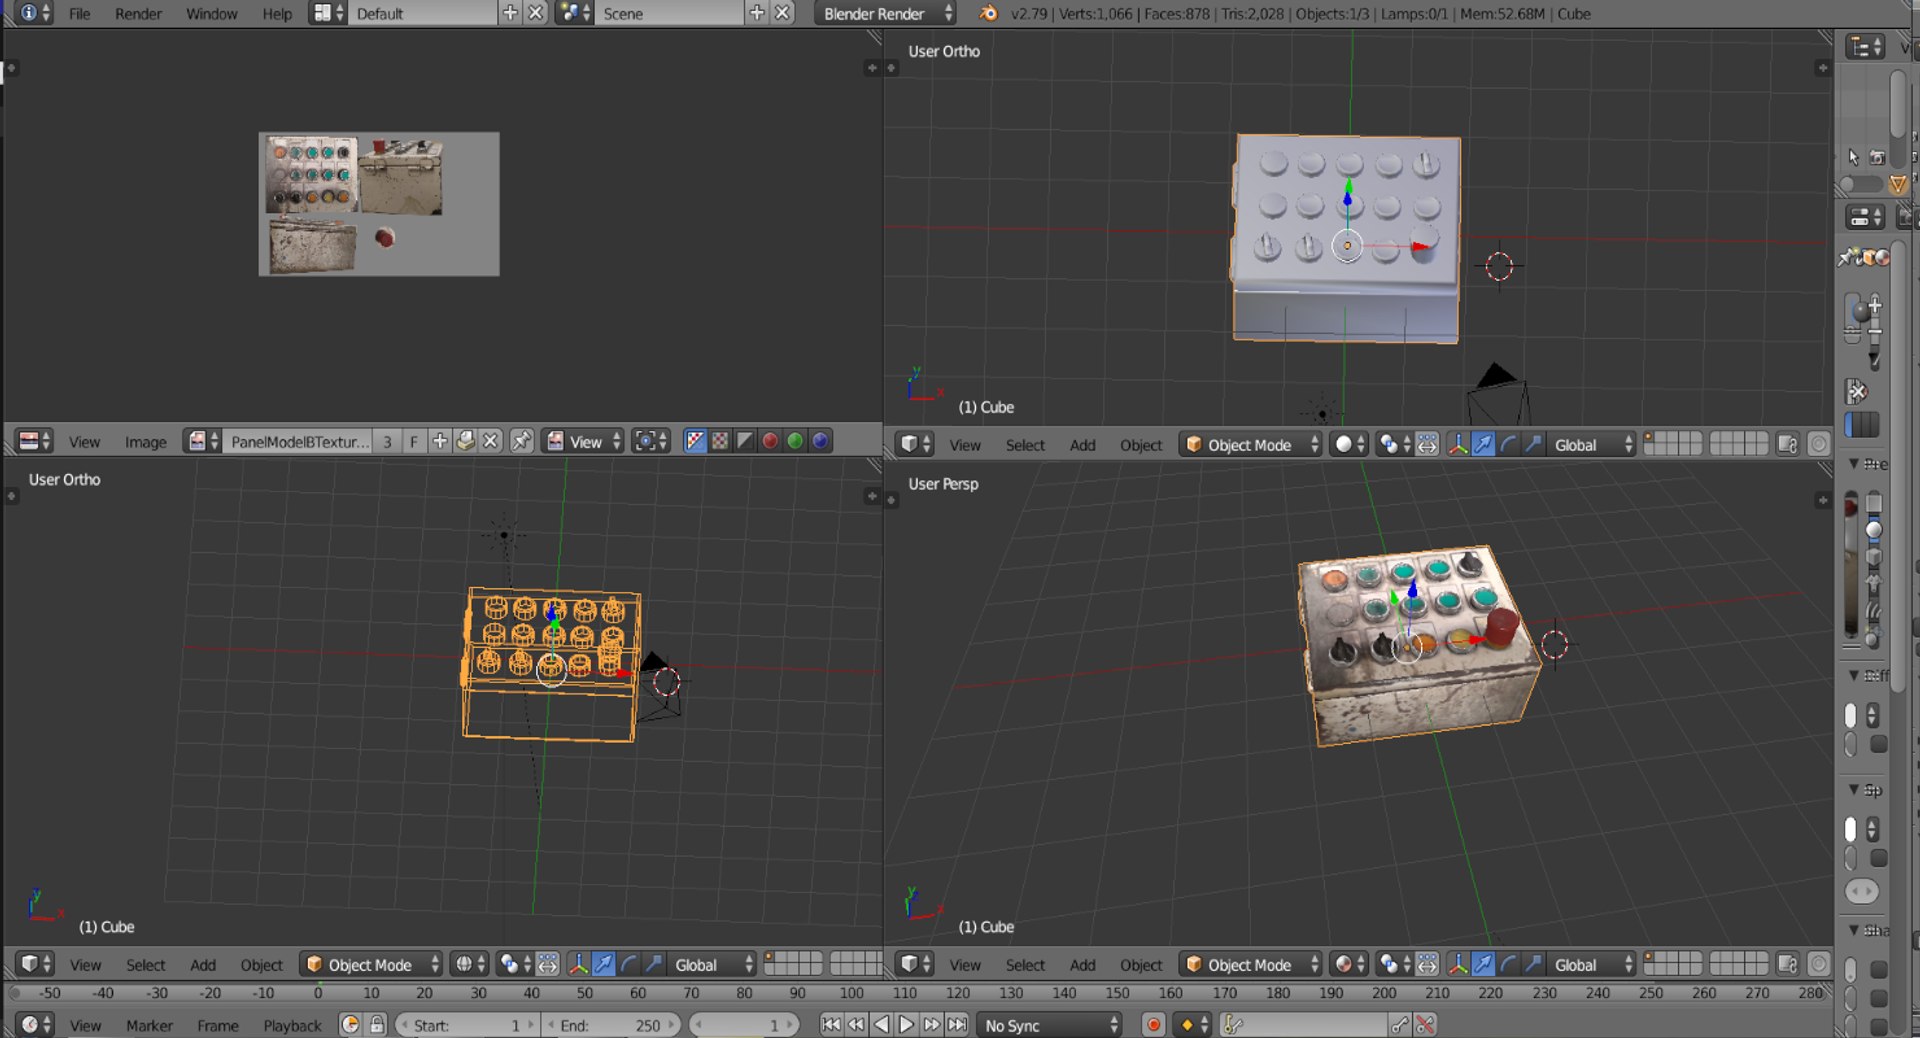Show the blue channel in the image editor

(x=820, y=441)
